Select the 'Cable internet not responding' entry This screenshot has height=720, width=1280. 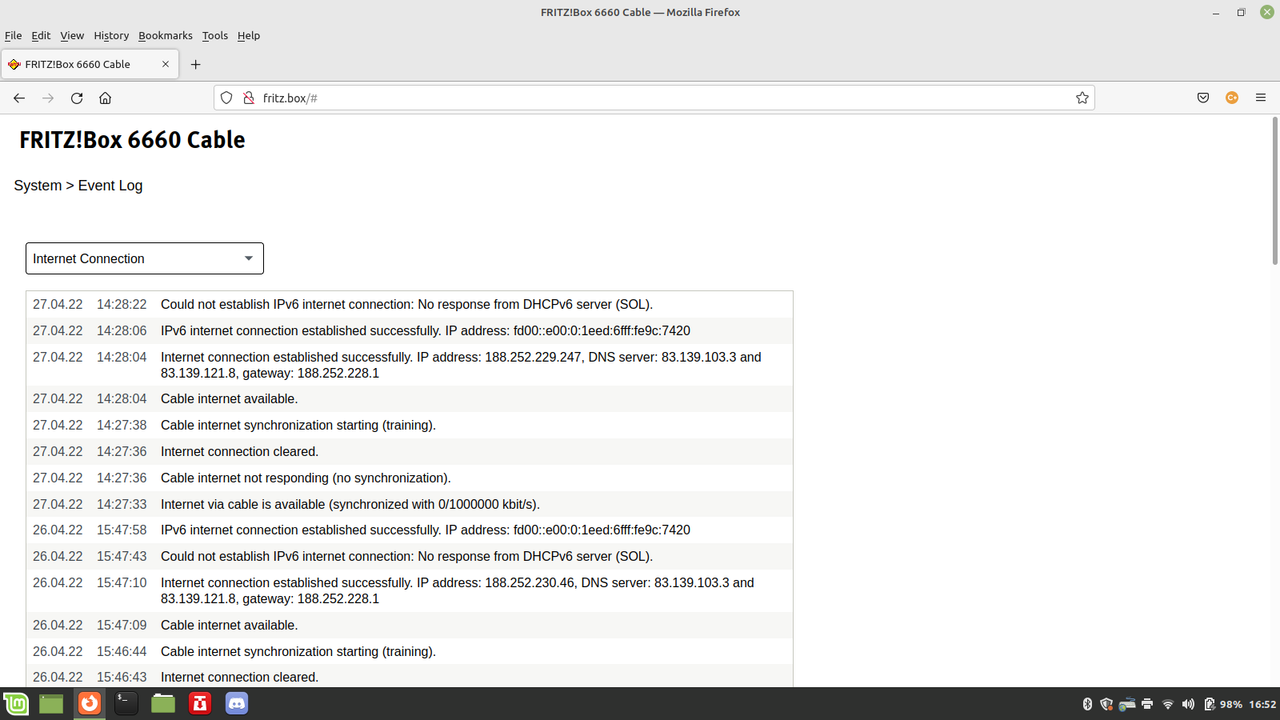point(409,478)
